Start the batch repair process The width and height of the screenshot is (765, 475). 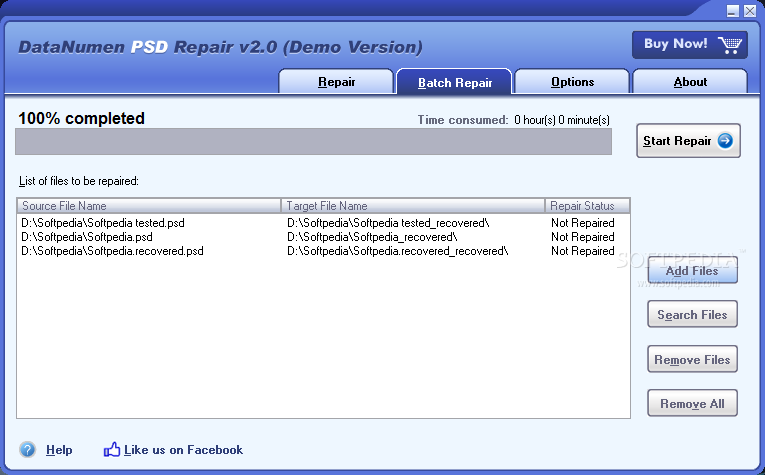tap(688, 140)
